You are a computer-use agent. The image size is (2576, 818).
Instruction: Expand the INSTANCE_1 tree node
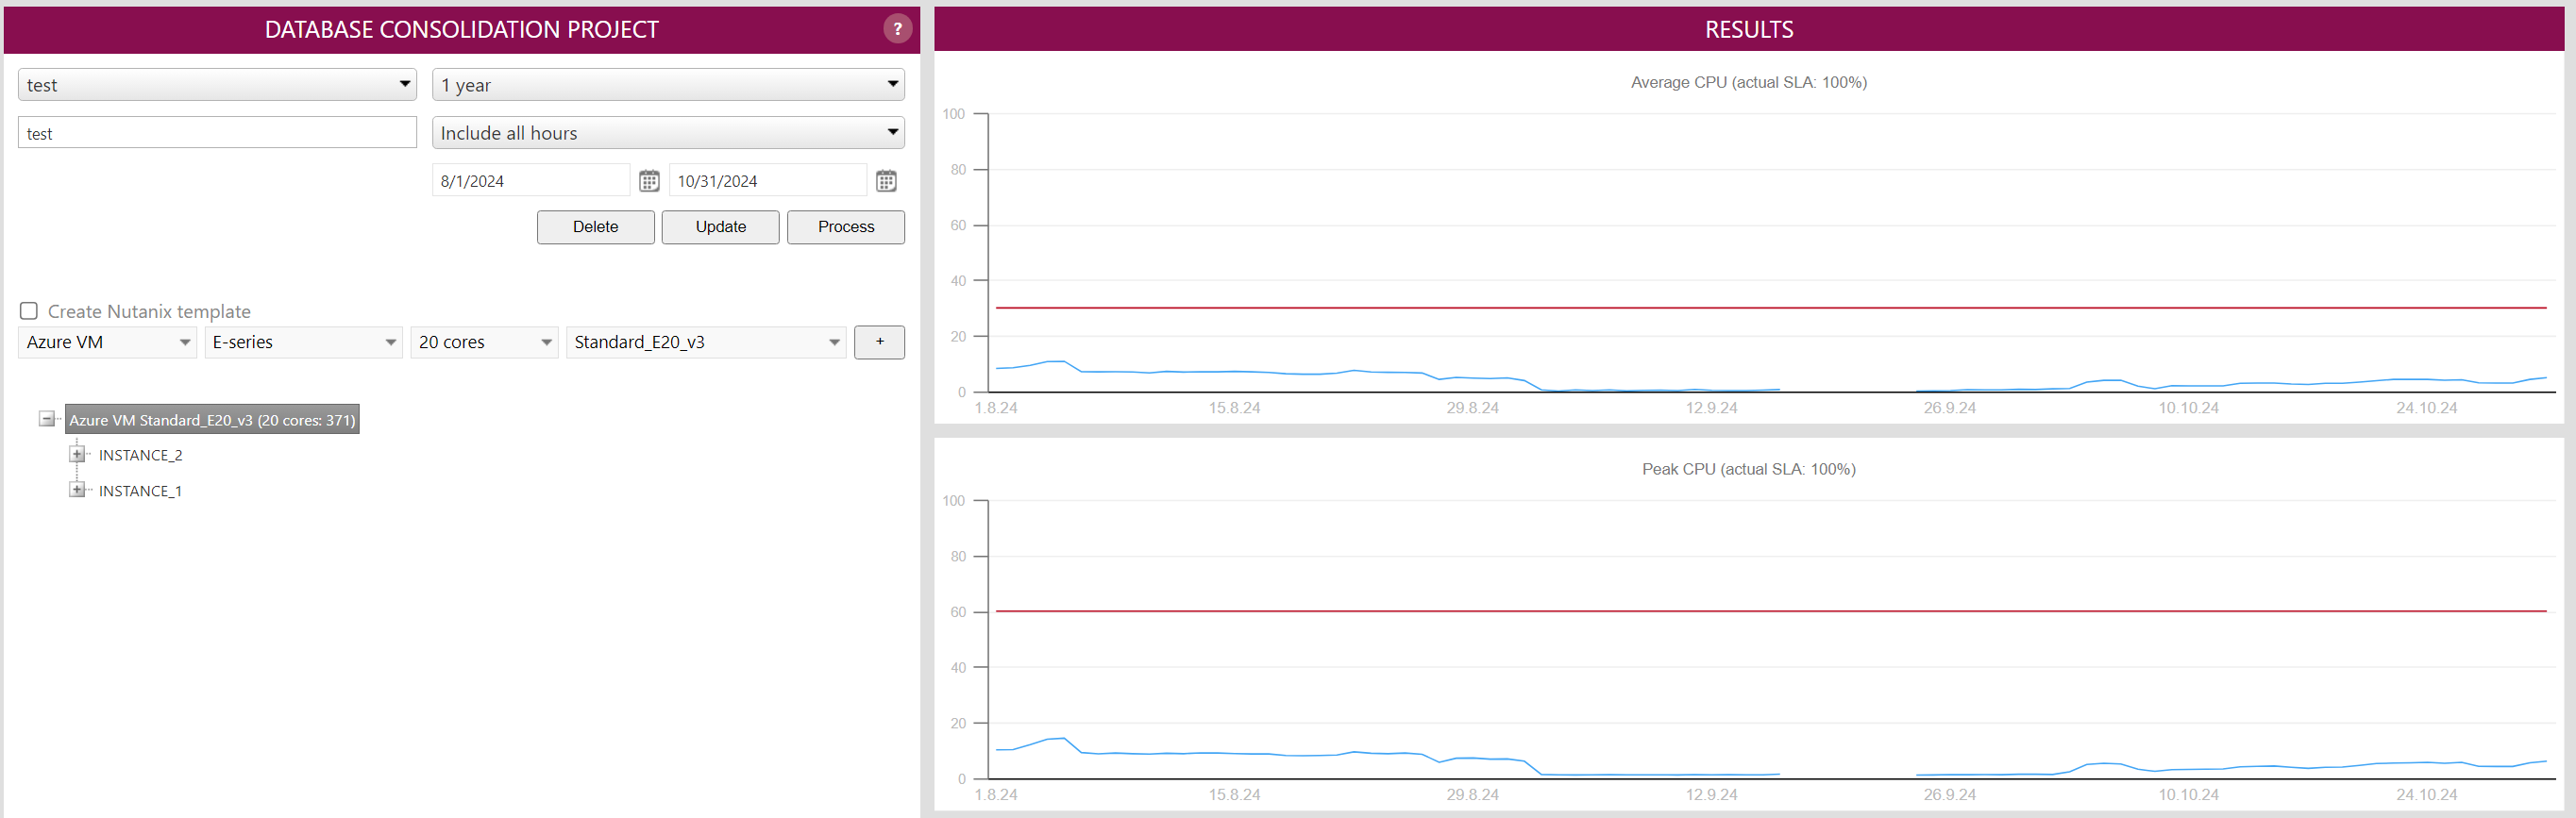pos(77,490)
